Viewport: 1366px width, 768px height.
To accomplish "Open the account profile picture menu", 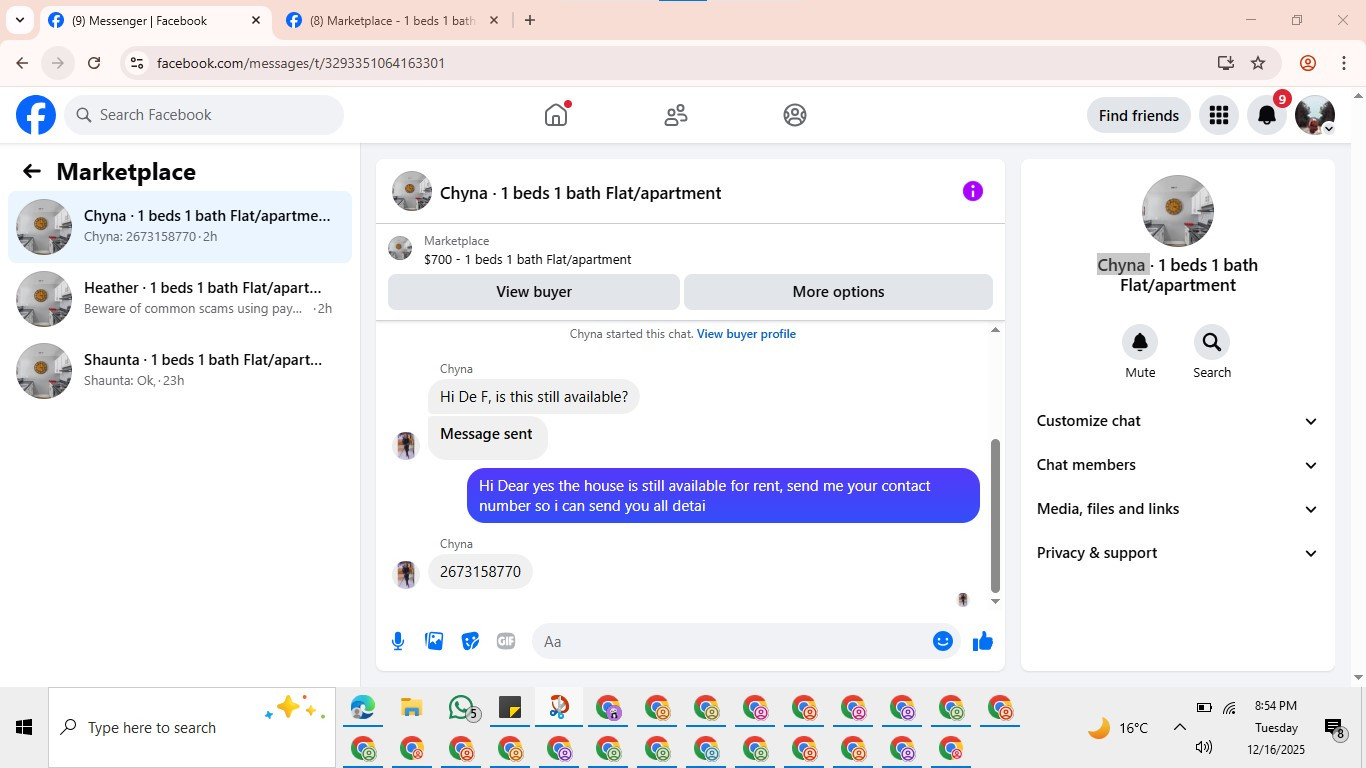I will click(x=1315, y=115).
